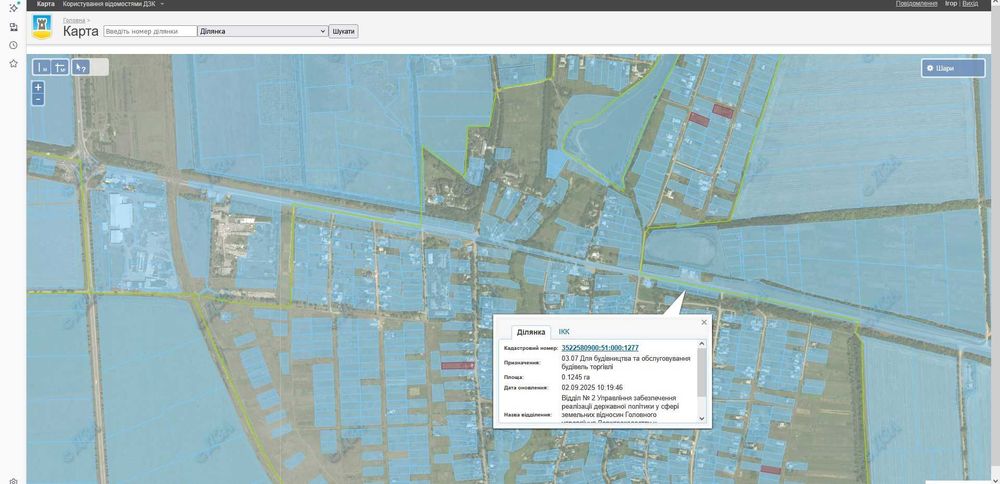Zoom out of the map

(x=38, y=99)
